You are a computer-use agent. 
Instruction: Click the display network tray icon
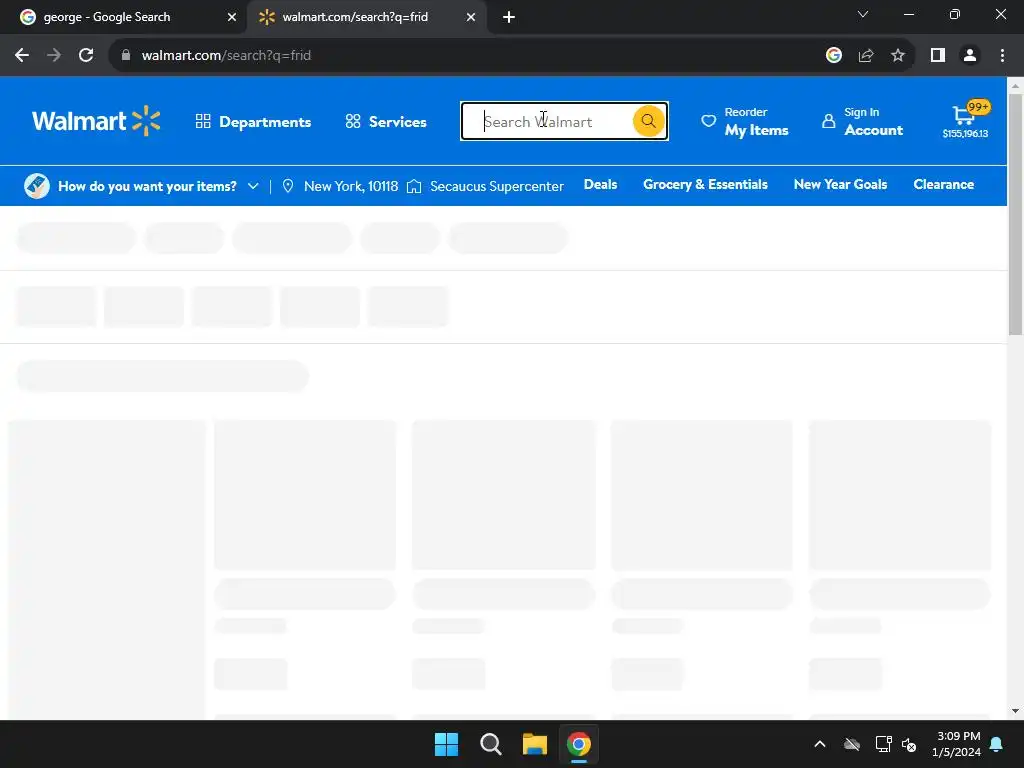pyautogui.click(x=884, y=744)
